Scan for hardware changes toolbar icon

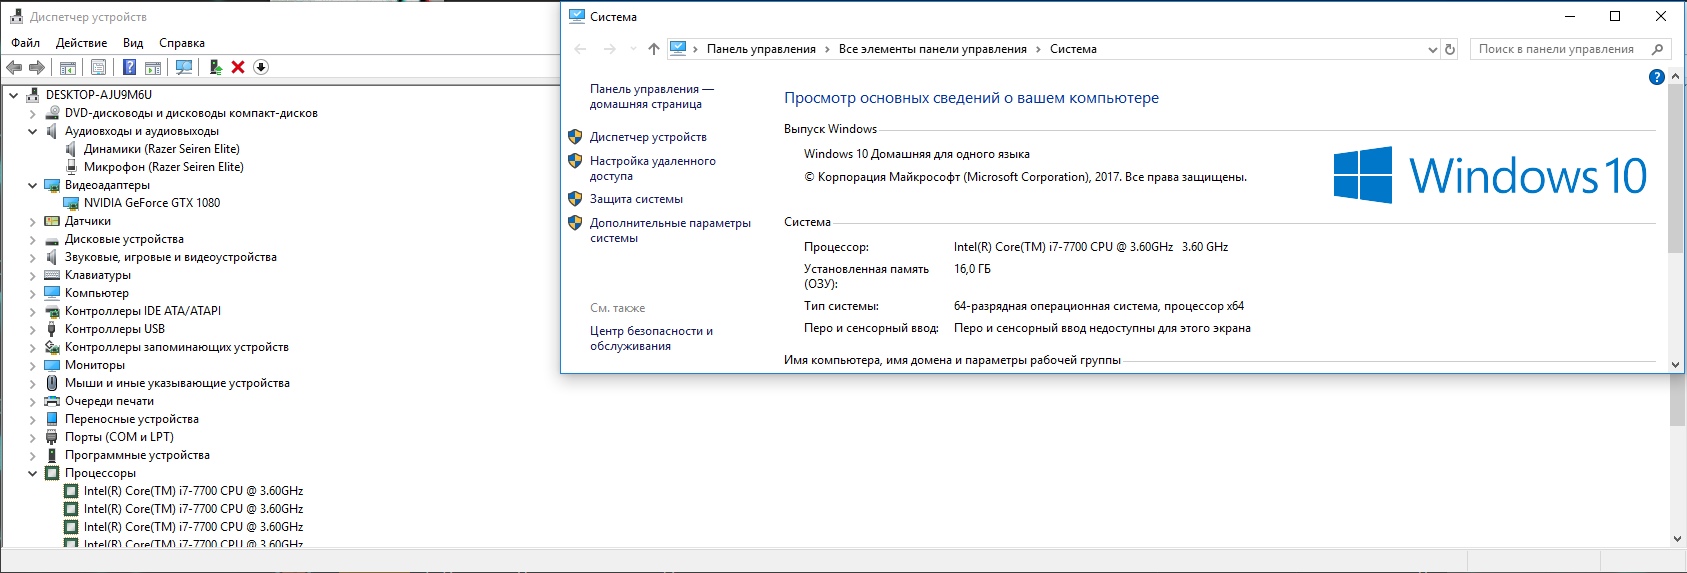coord(184,67)
